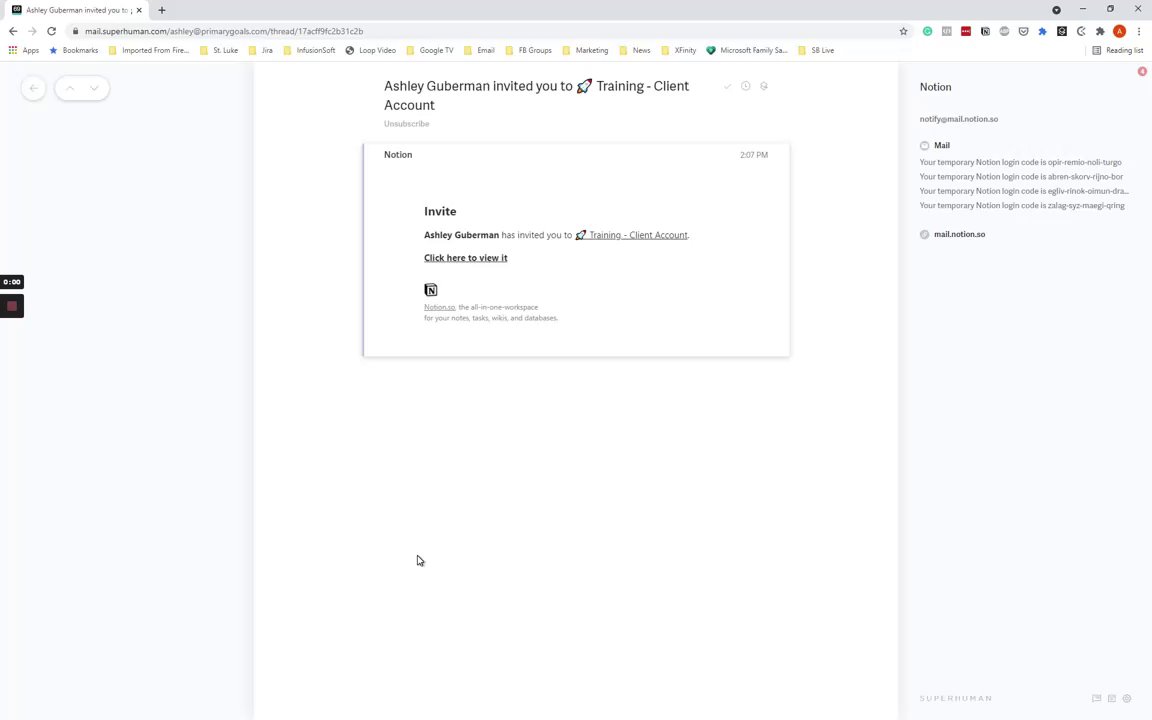This screenshot has height=720, width=1152.
Task: Click the login code abren-skorv-rijno-bor email
Action: 1021,176
